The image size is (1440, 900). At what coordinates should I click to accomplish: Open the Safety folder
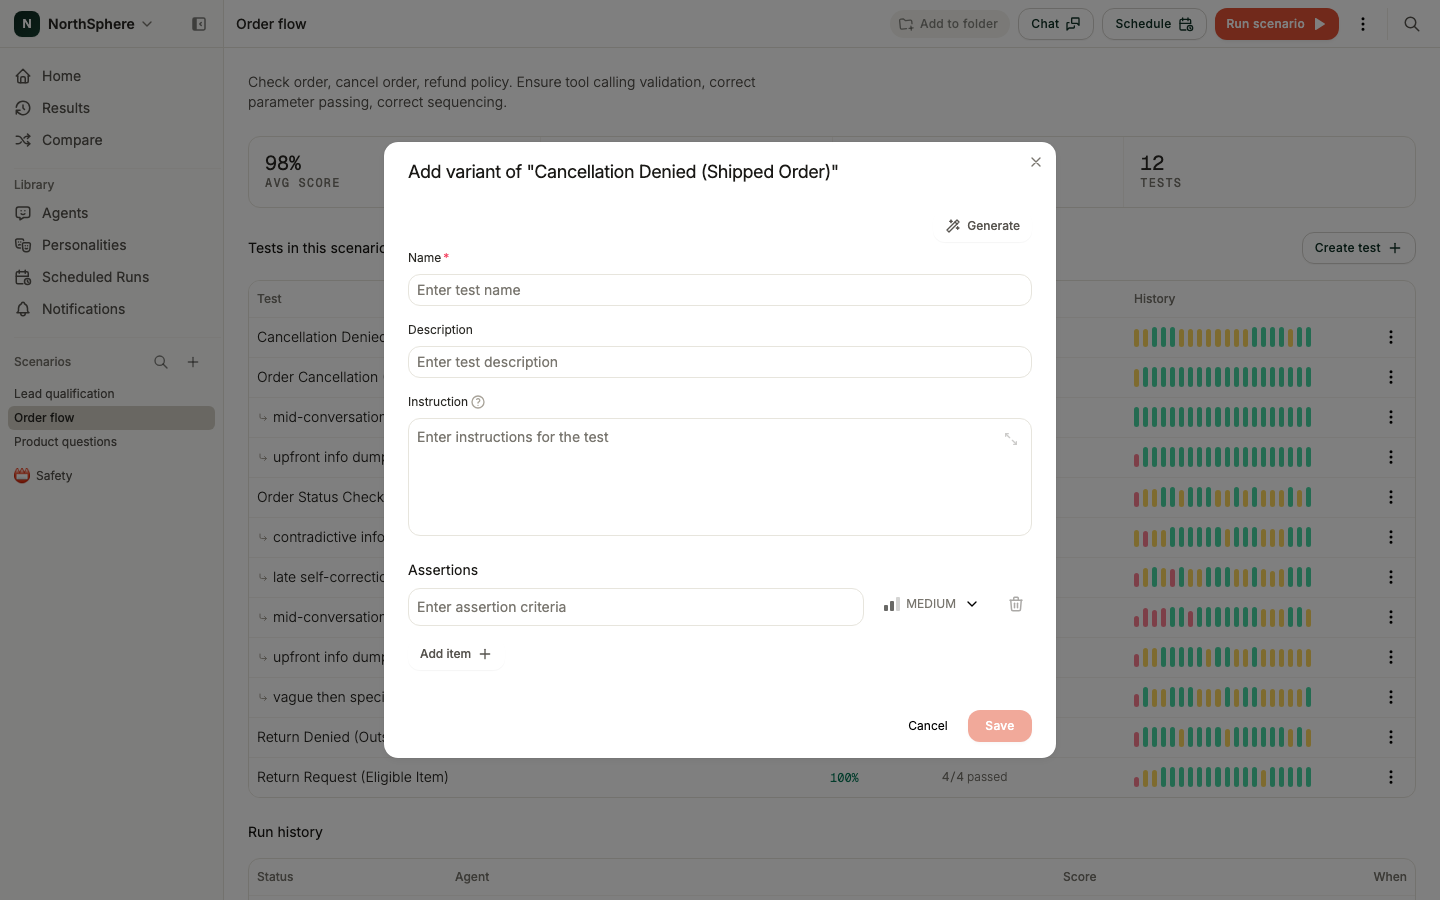tap(111, 476)
